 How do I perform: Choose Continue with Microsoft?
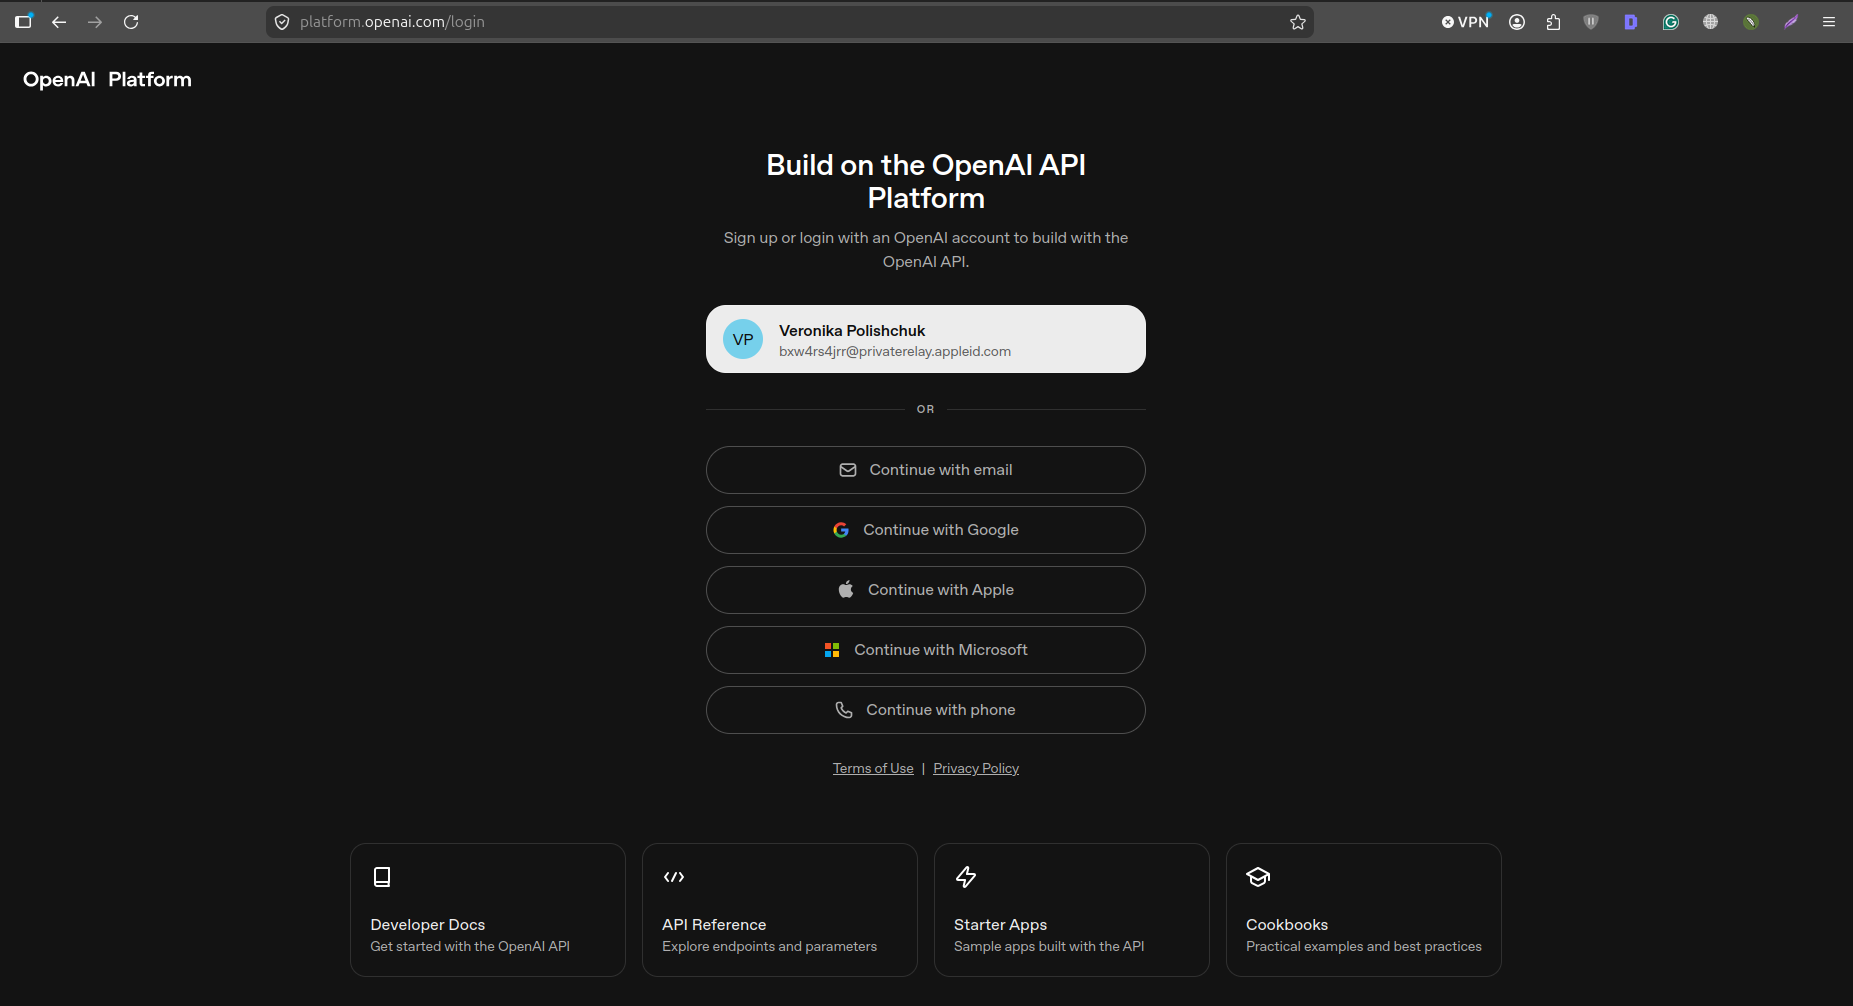tap(926, 650)
